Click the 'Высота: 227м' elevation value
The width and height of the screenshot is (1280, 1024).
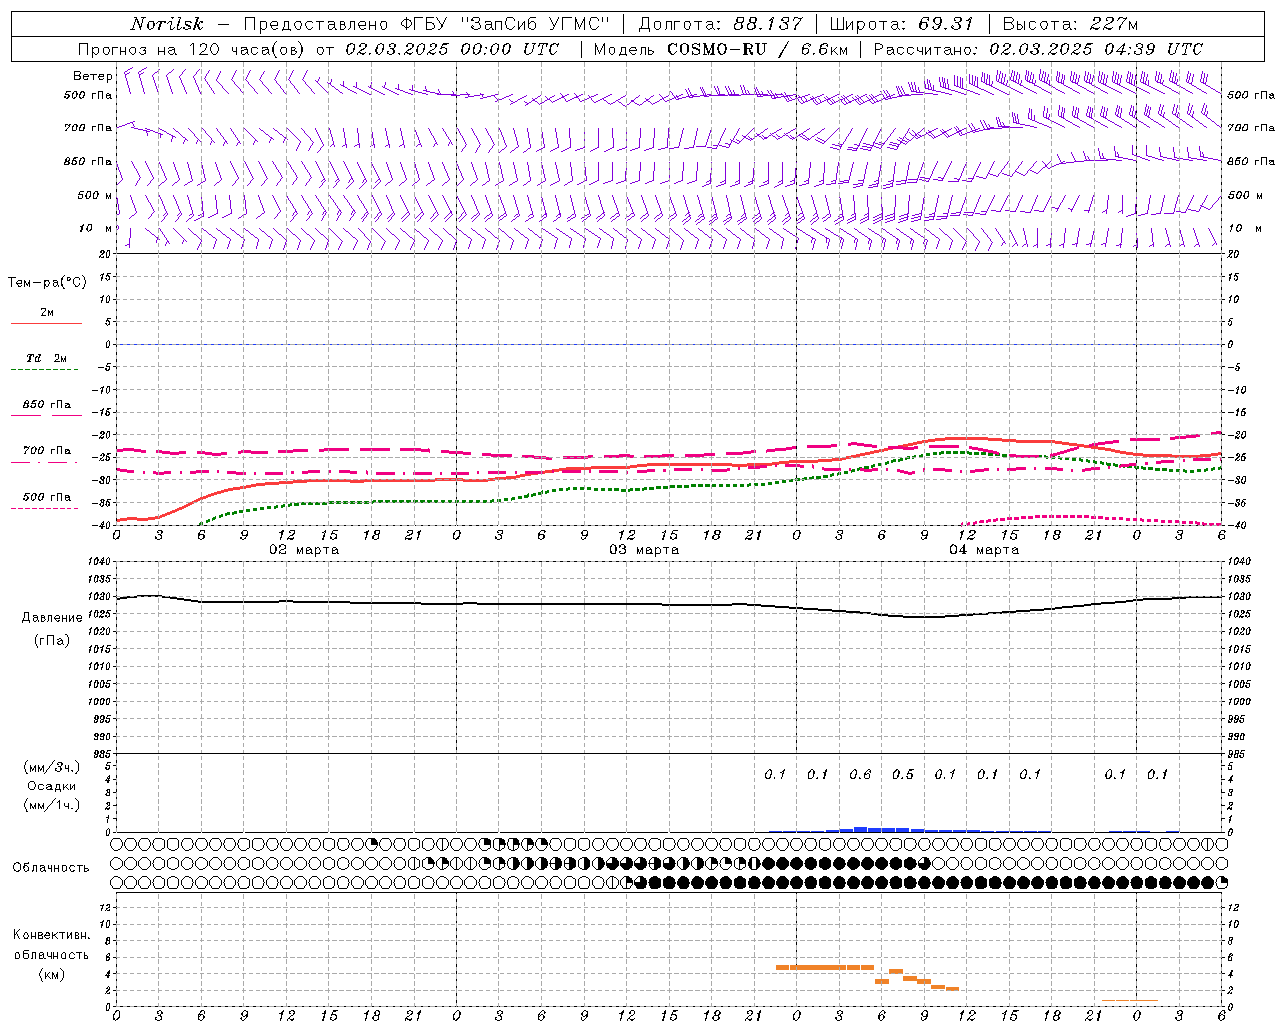tap(1070, 24)
